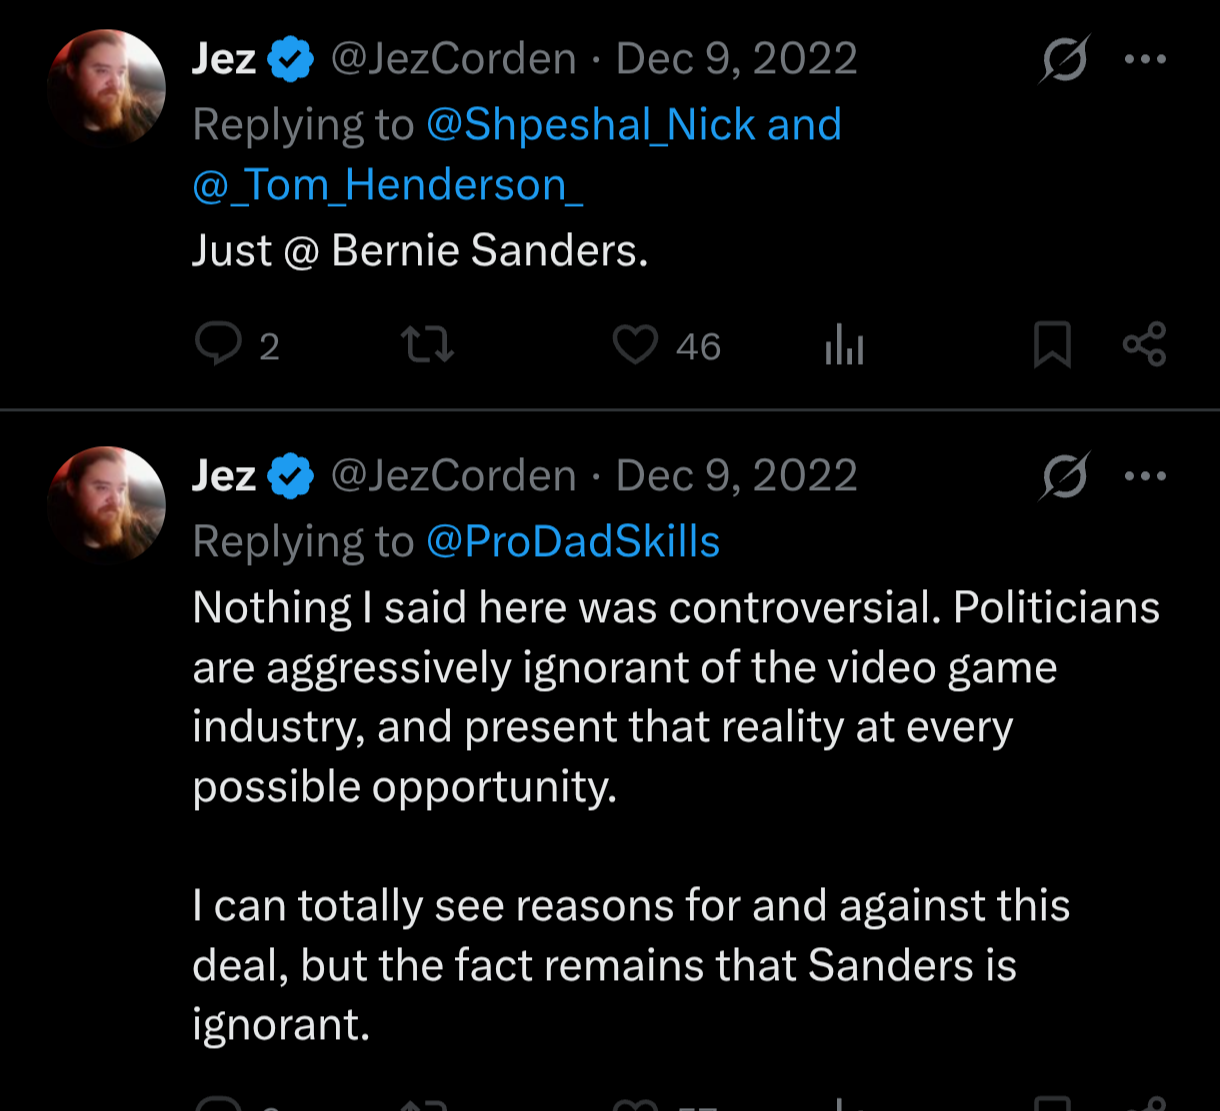Open more options on second tweet

(1145, 476)
